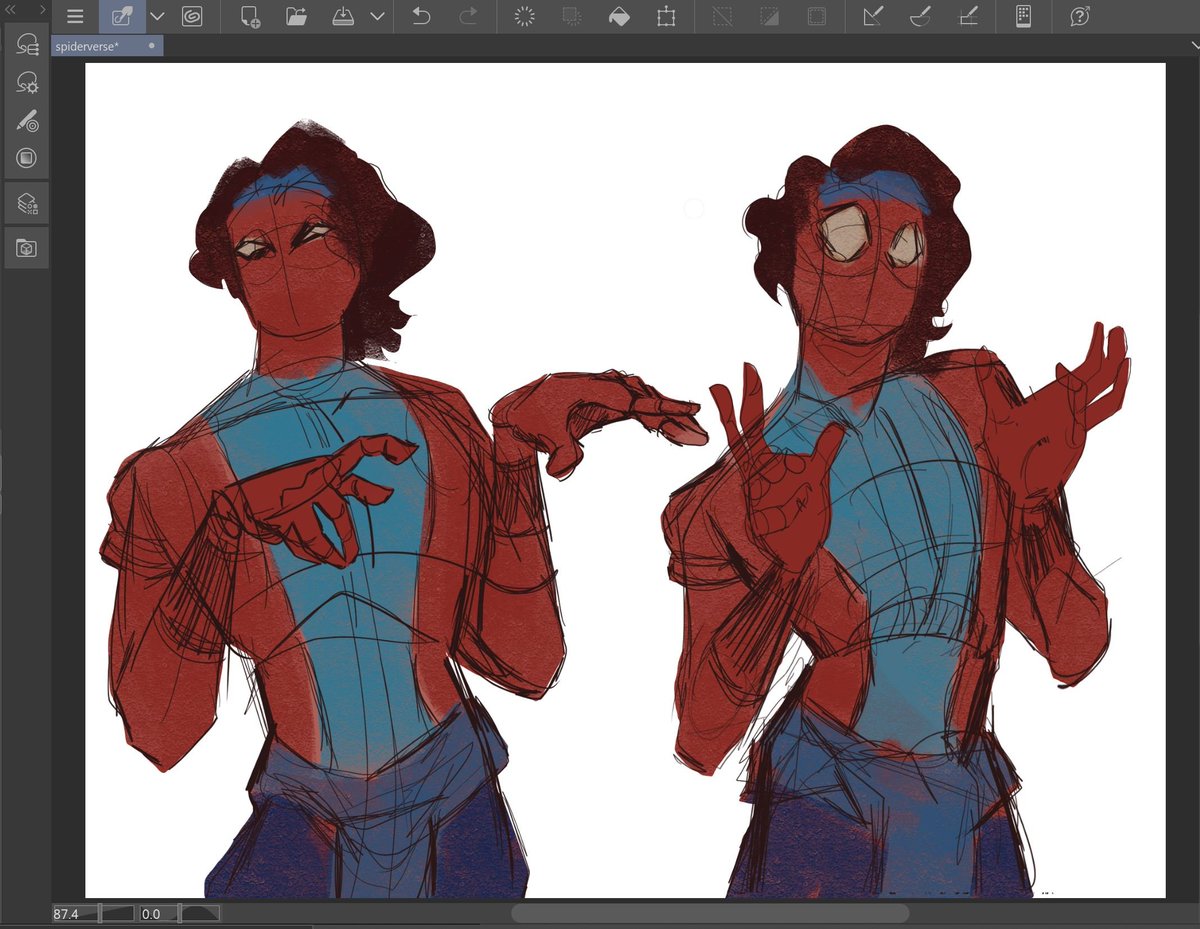The width and height of the screenshot is (1200, 929).
Task: Click the invert selection icon
Action: pyautogui.click(x=769, y=16)
